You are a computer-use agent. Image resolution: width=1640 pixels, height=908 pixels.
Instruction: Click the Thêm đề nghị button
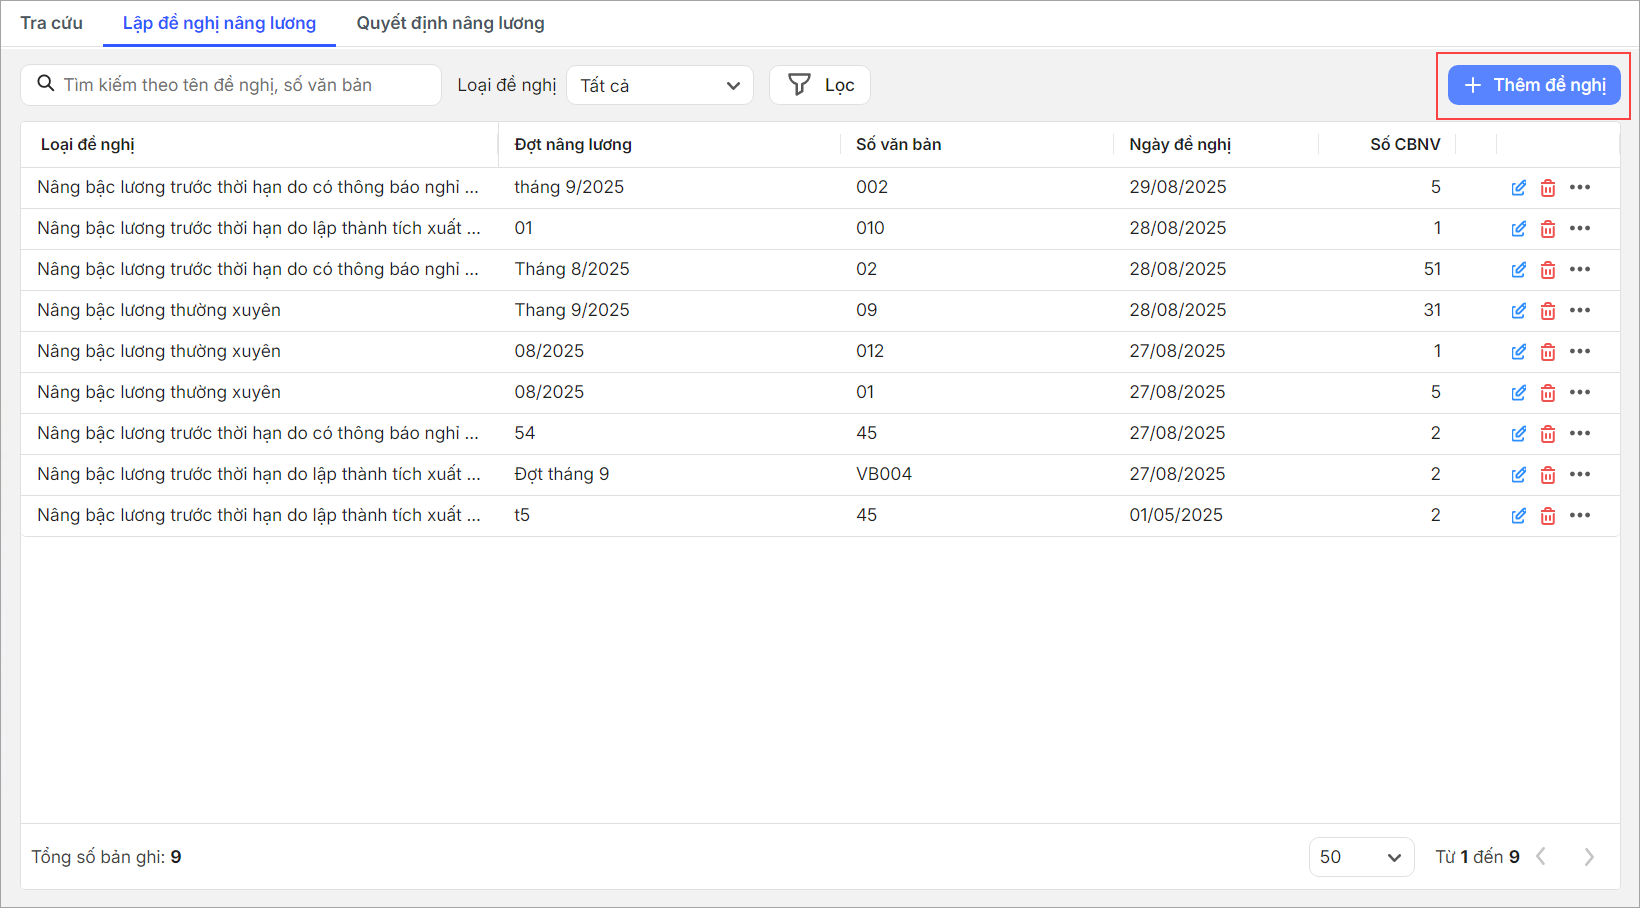pos(1534,85)
